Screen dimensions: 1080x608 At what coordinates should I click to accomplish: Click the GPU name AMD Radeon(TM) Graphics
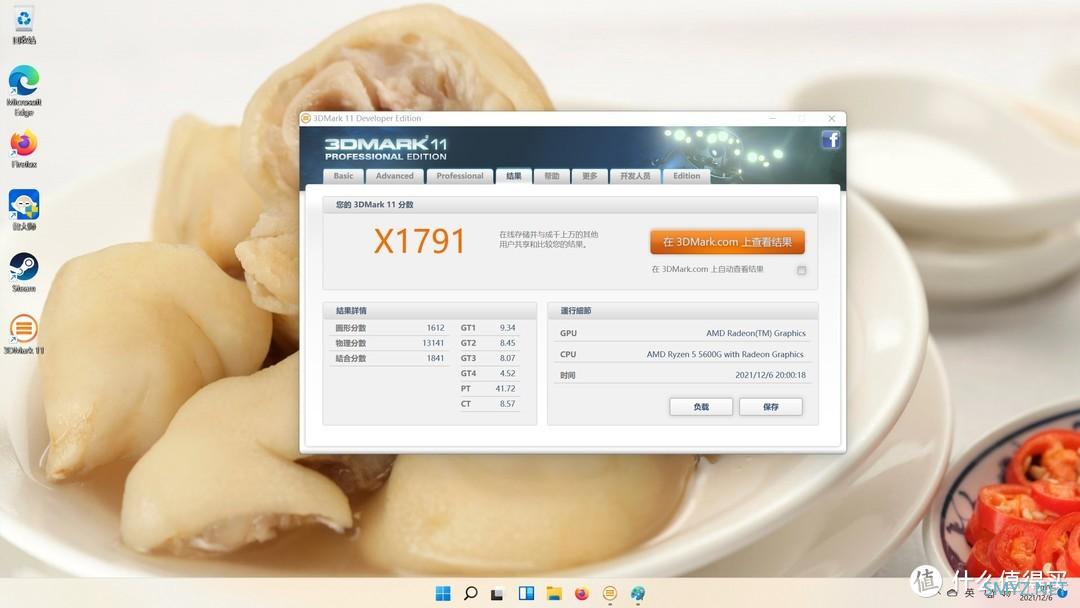756,333
